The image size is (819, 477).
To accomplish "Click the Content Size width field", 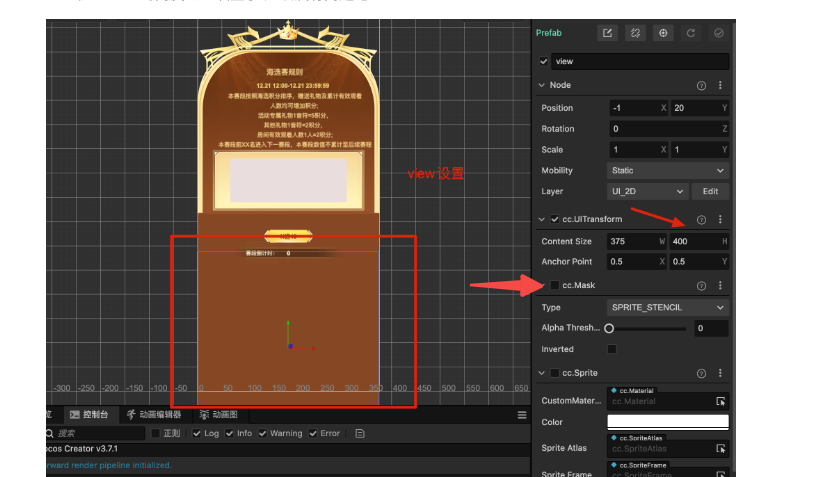I will point(637,241).
